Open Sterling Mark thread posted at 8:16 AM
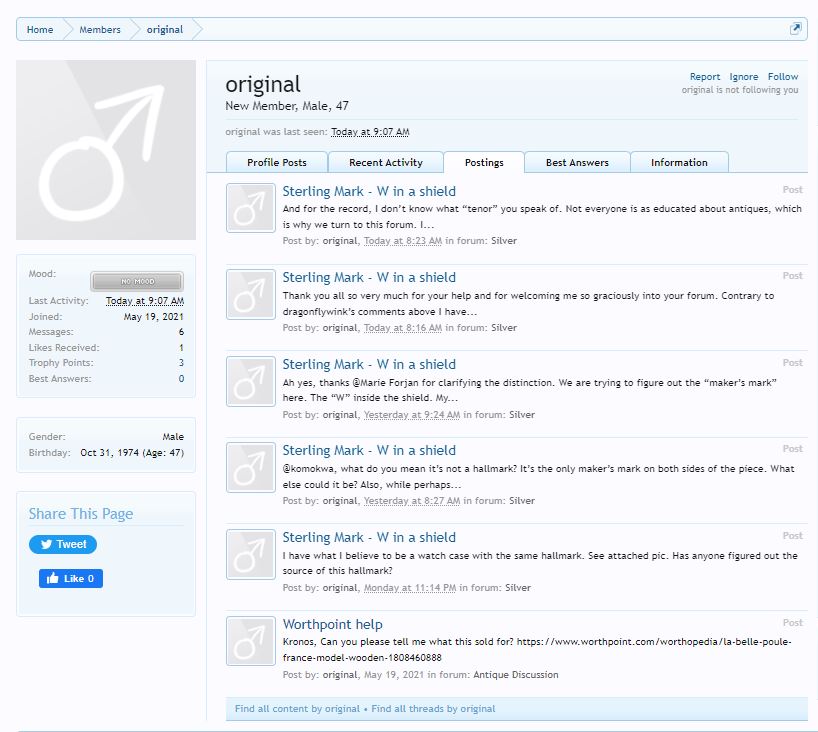Image resolution: width=818 pixels, height=732 pixels. 369,278
